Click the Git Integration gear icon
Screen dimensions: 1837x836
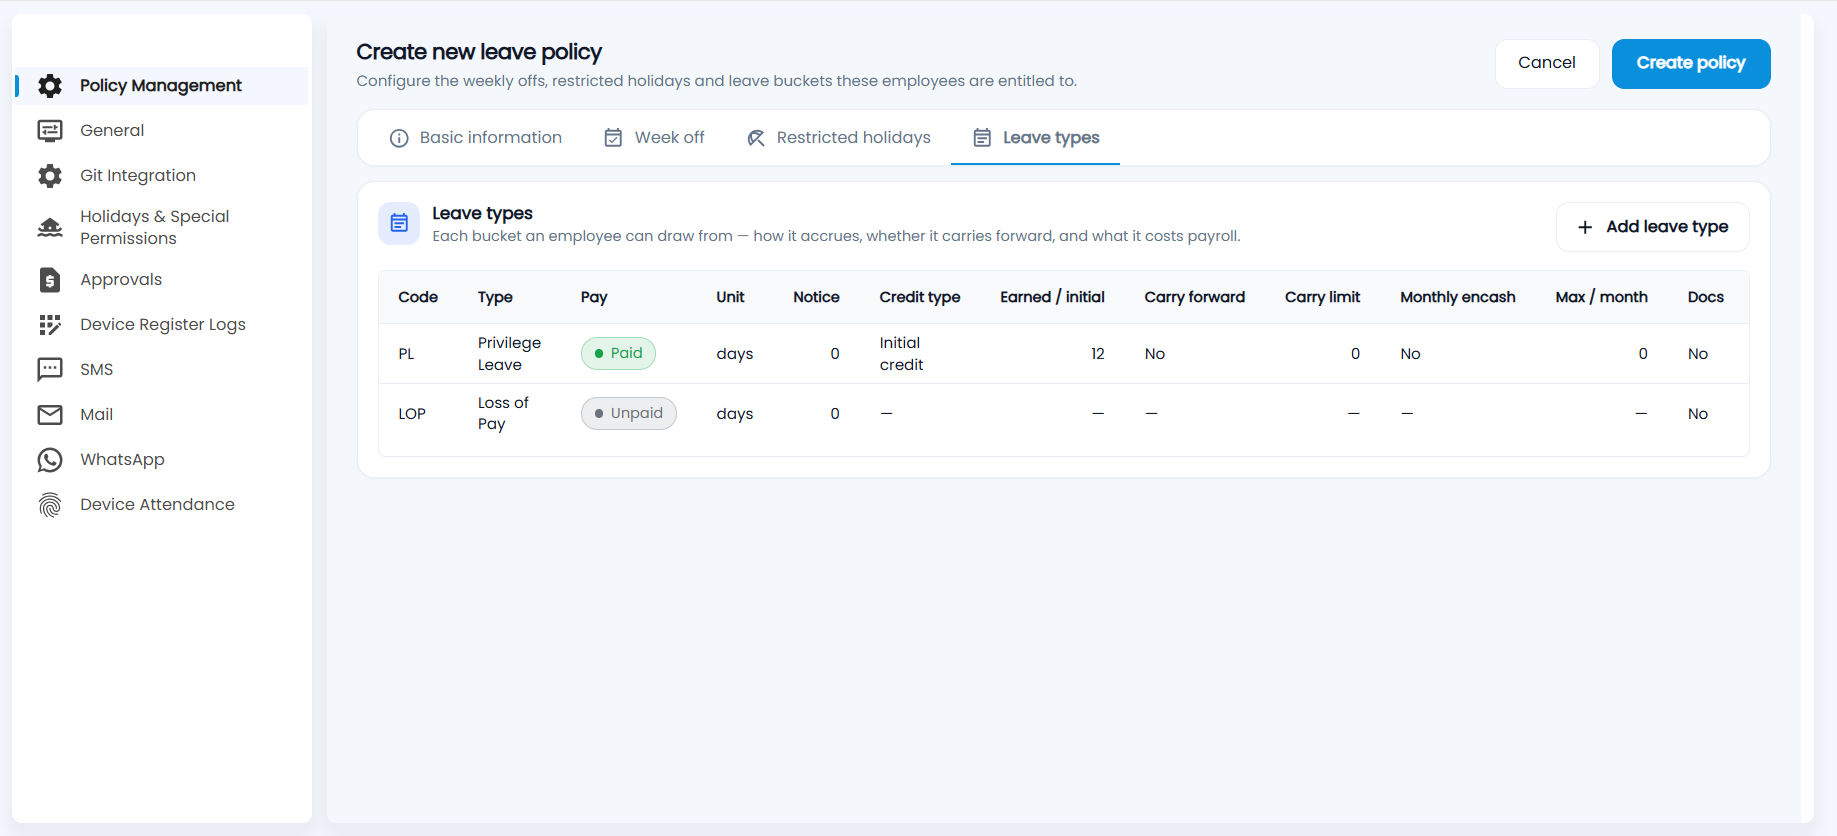tap(50, 176)
